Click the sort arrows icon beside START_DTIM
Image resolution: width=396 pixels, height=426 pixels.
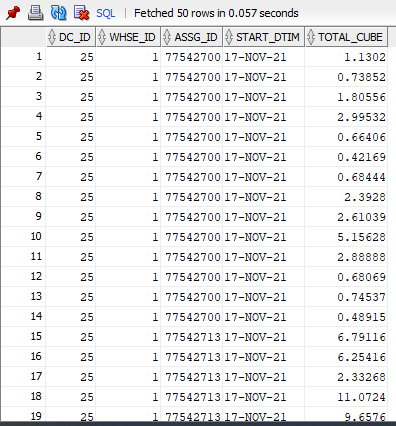coord(229,37)
